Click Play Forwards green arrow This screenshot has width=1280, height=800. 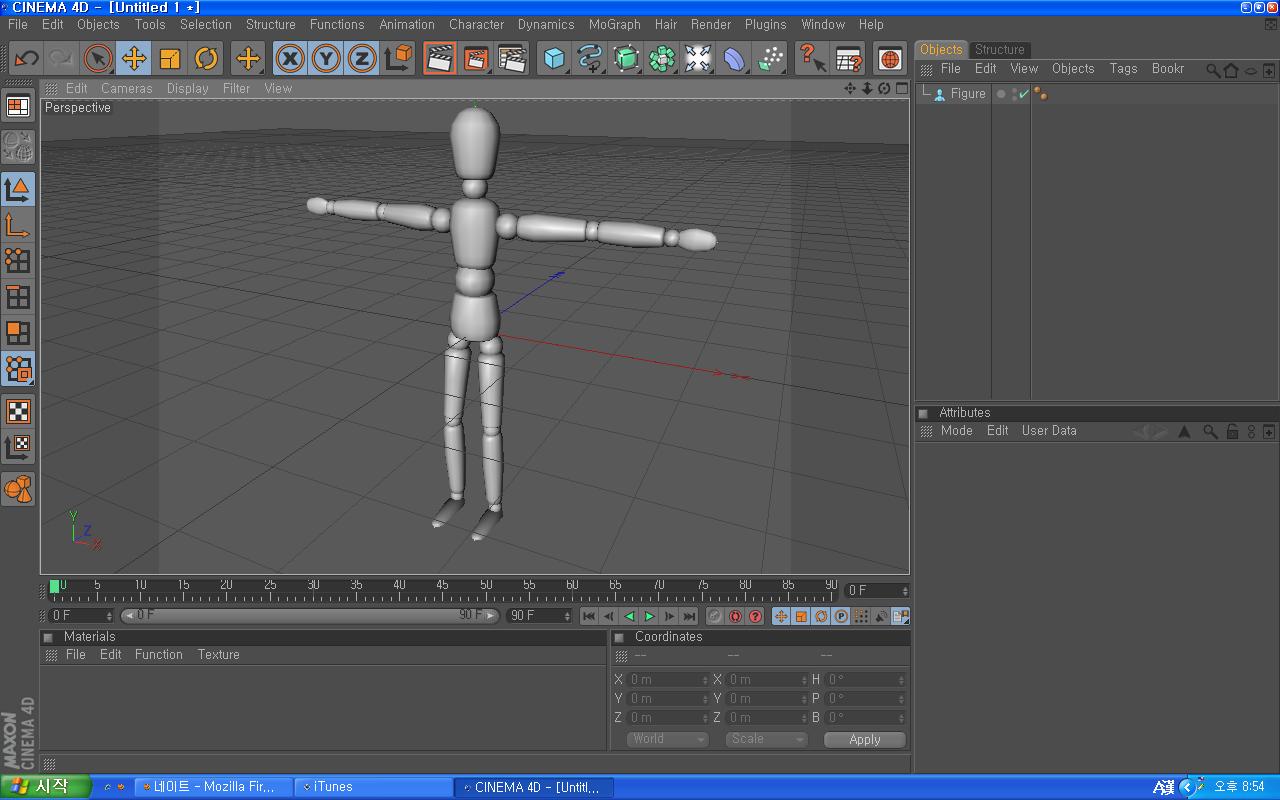coord(649,616)
